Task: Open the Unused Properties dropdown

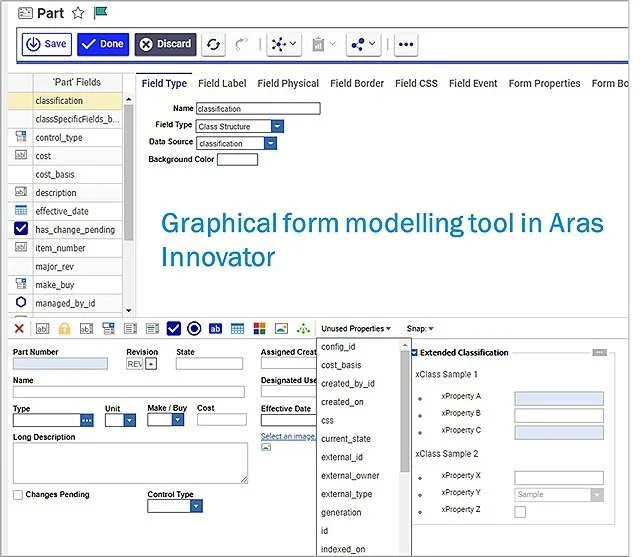Action: point(356,329)
